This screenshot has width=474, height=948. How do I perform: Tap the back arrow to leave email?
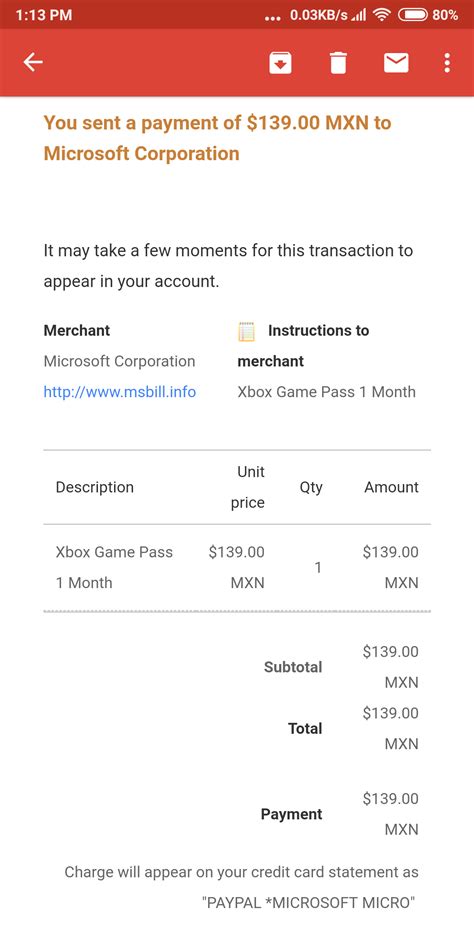coord(33,62)
